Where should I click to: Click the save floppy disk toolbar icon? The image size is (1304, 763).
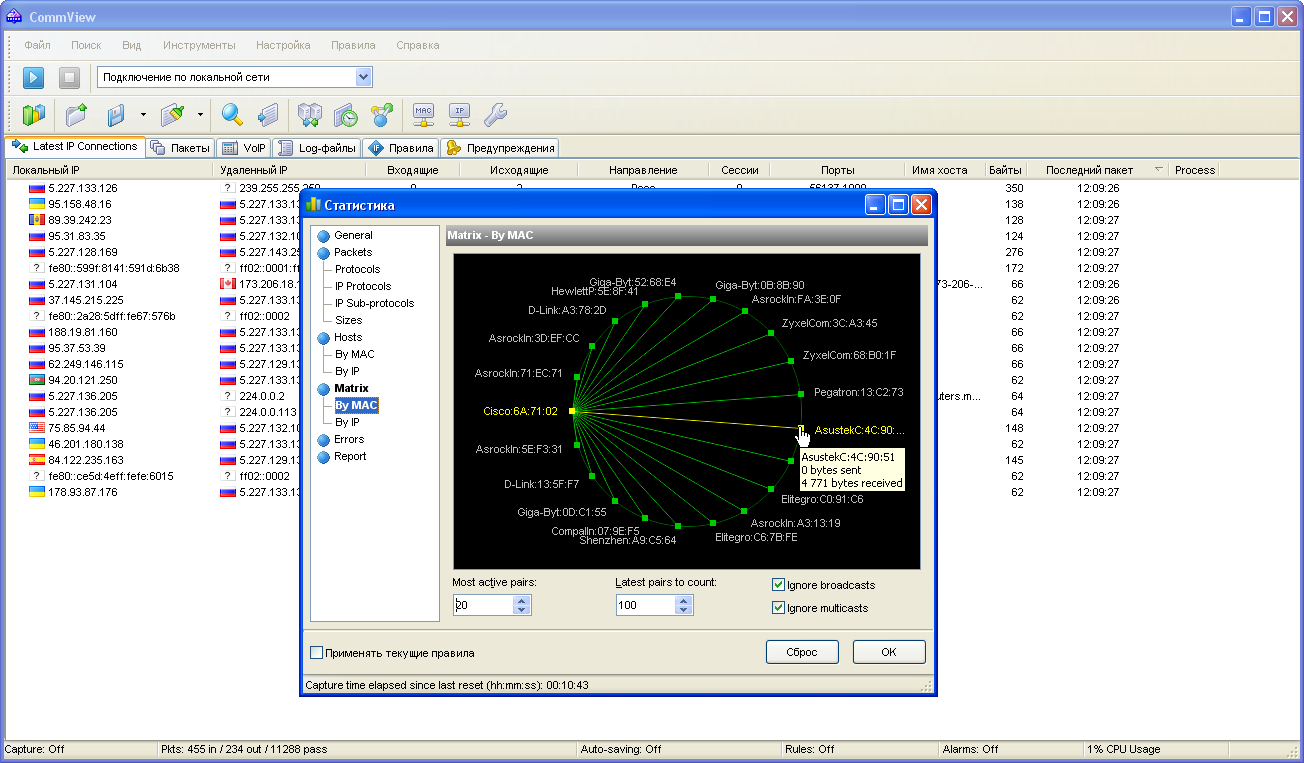(x=116, y=115)
